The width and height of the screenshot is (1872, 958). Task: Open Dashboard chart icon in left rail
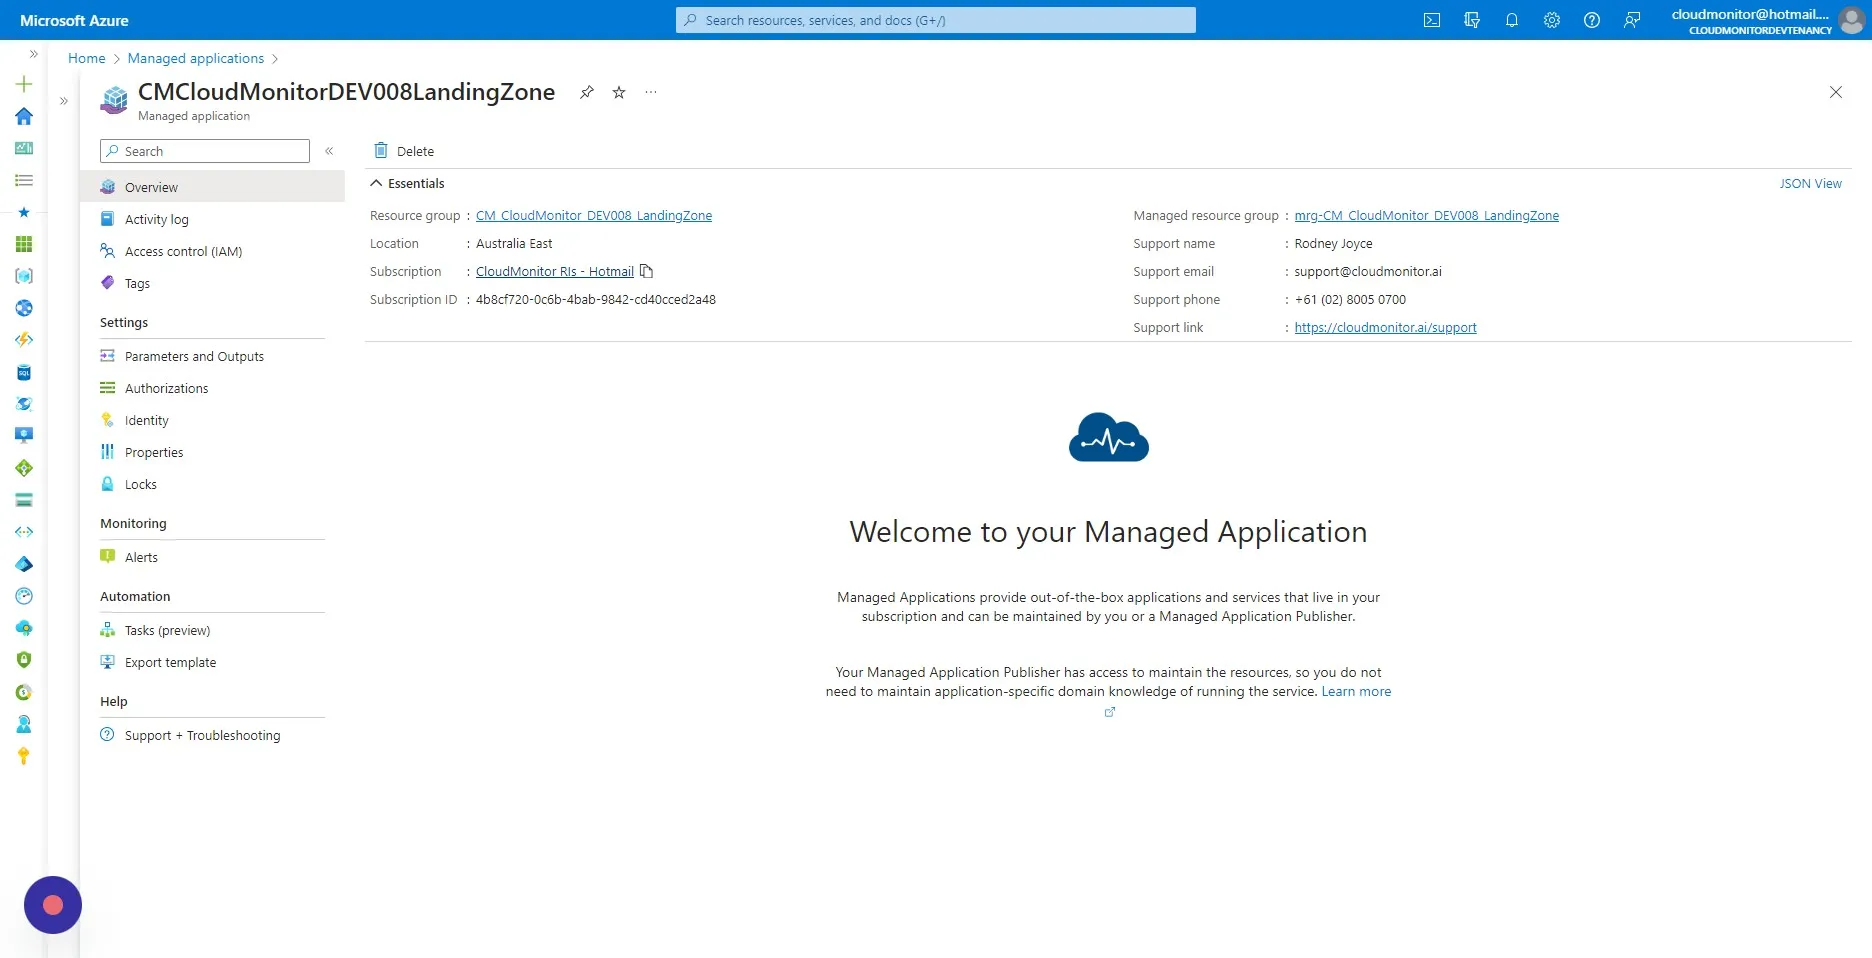[24, 148]
